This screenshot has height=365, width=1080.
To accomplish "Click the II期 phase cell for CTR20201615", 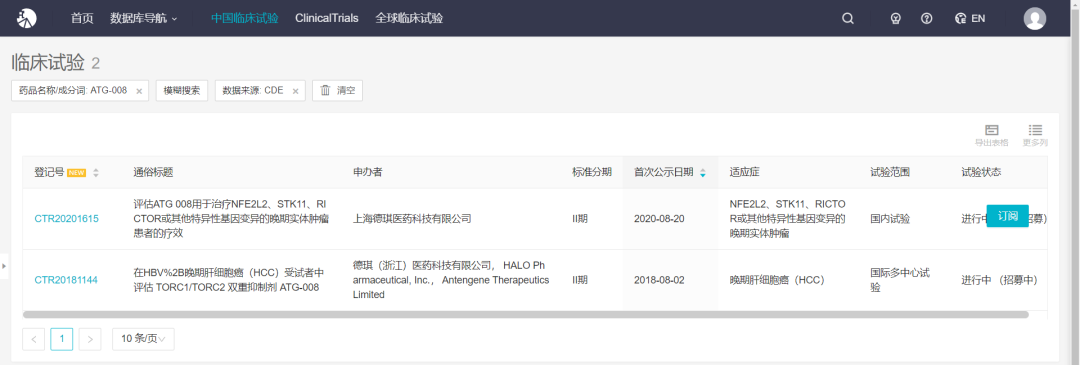I will pyautogui.click(x=579, y=218).
